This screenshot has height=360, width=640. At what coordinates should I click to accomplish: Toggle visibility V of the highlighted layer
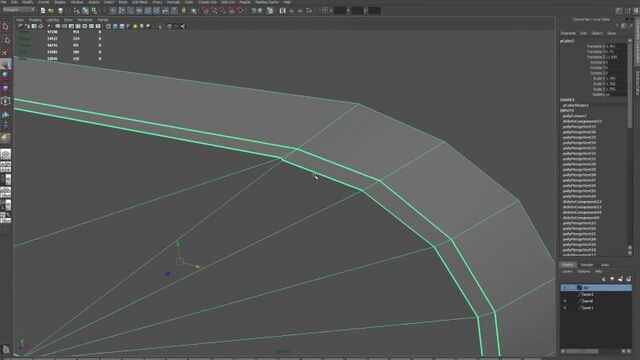tap(565, 288)
